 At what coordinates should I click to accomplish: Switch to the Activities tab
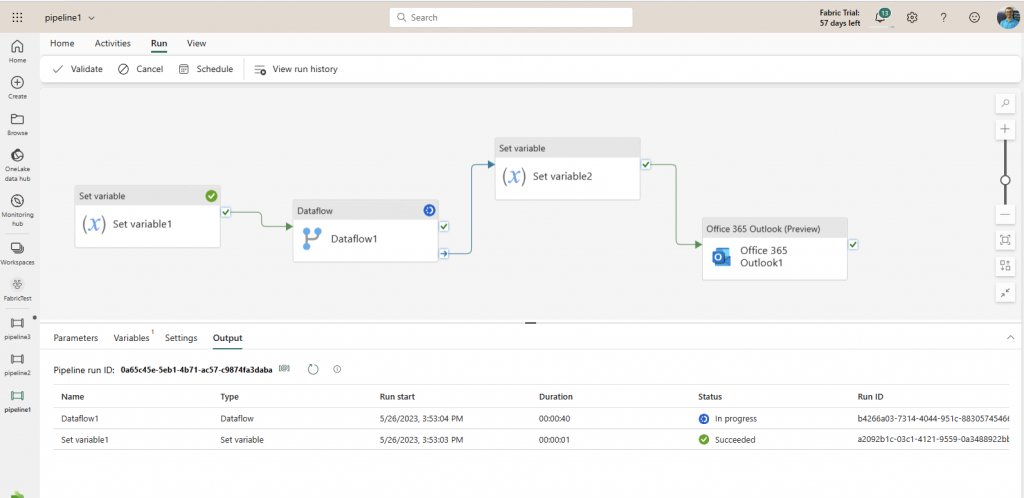112,43
